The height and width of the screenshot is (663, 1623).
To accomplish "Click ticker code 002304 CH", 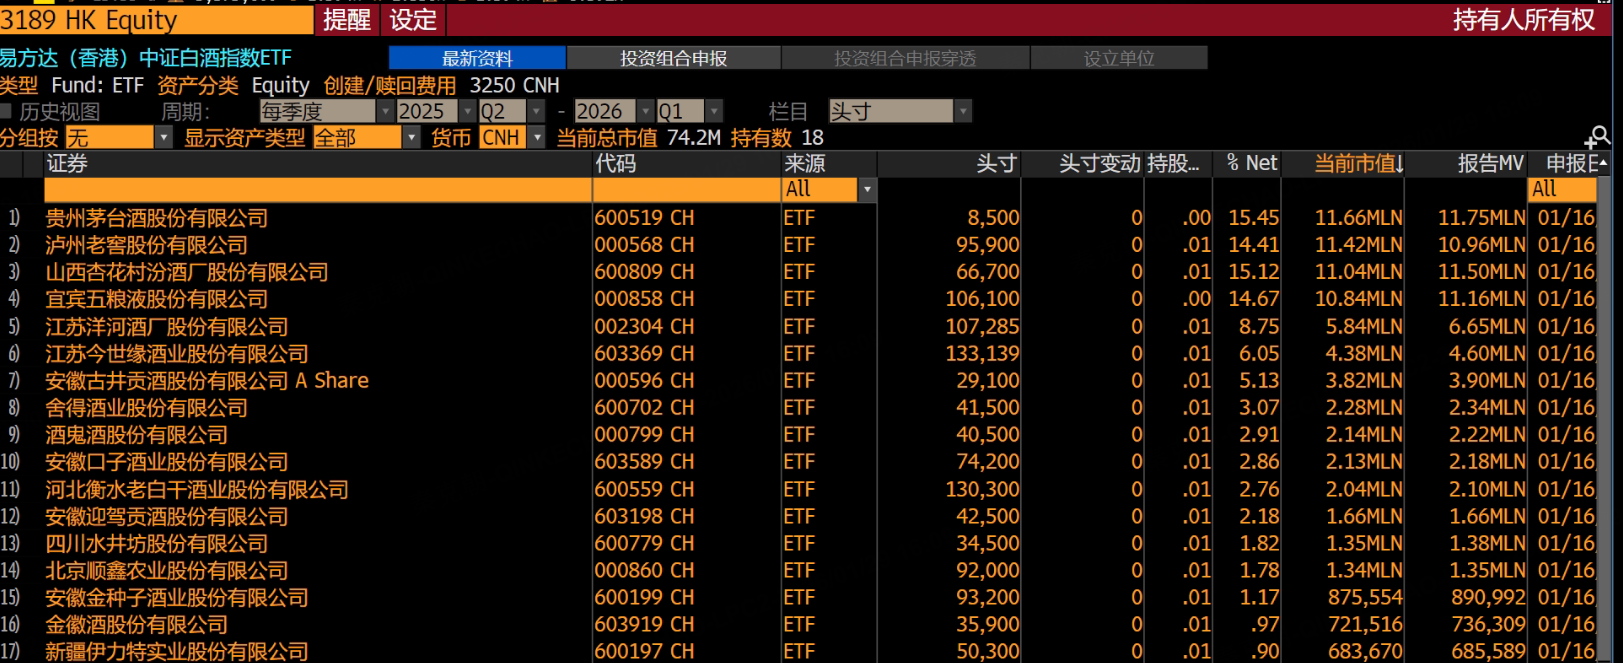I will [x=644, y=326].
